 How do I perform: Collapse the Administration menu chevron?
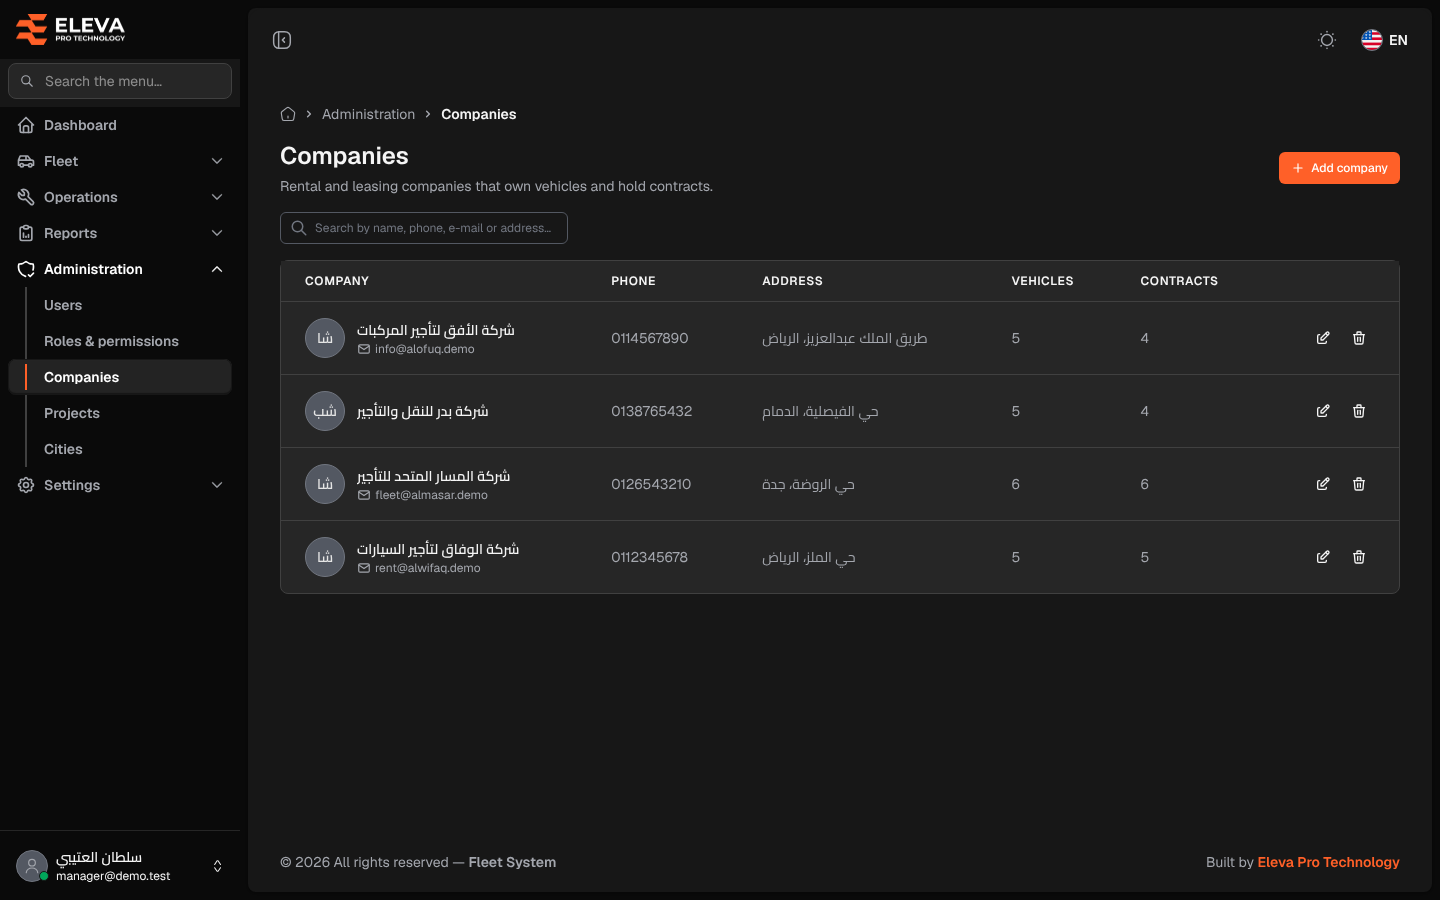coord(217,269)
